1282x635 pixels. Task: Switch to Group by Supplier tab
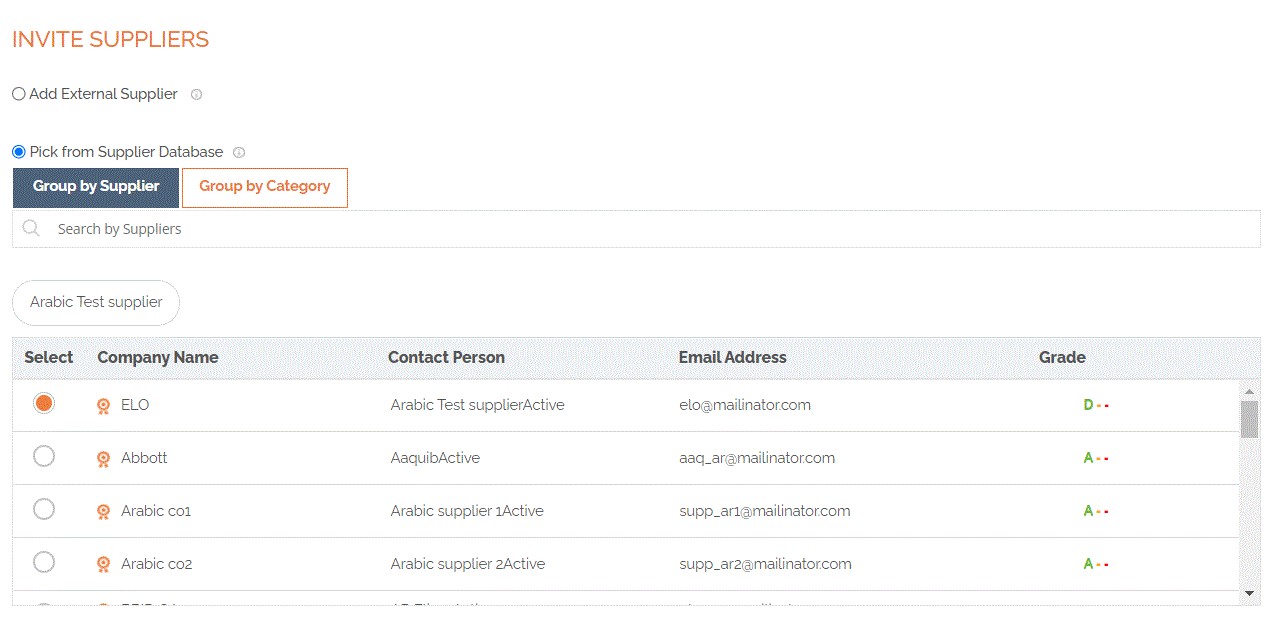(96, 187)
